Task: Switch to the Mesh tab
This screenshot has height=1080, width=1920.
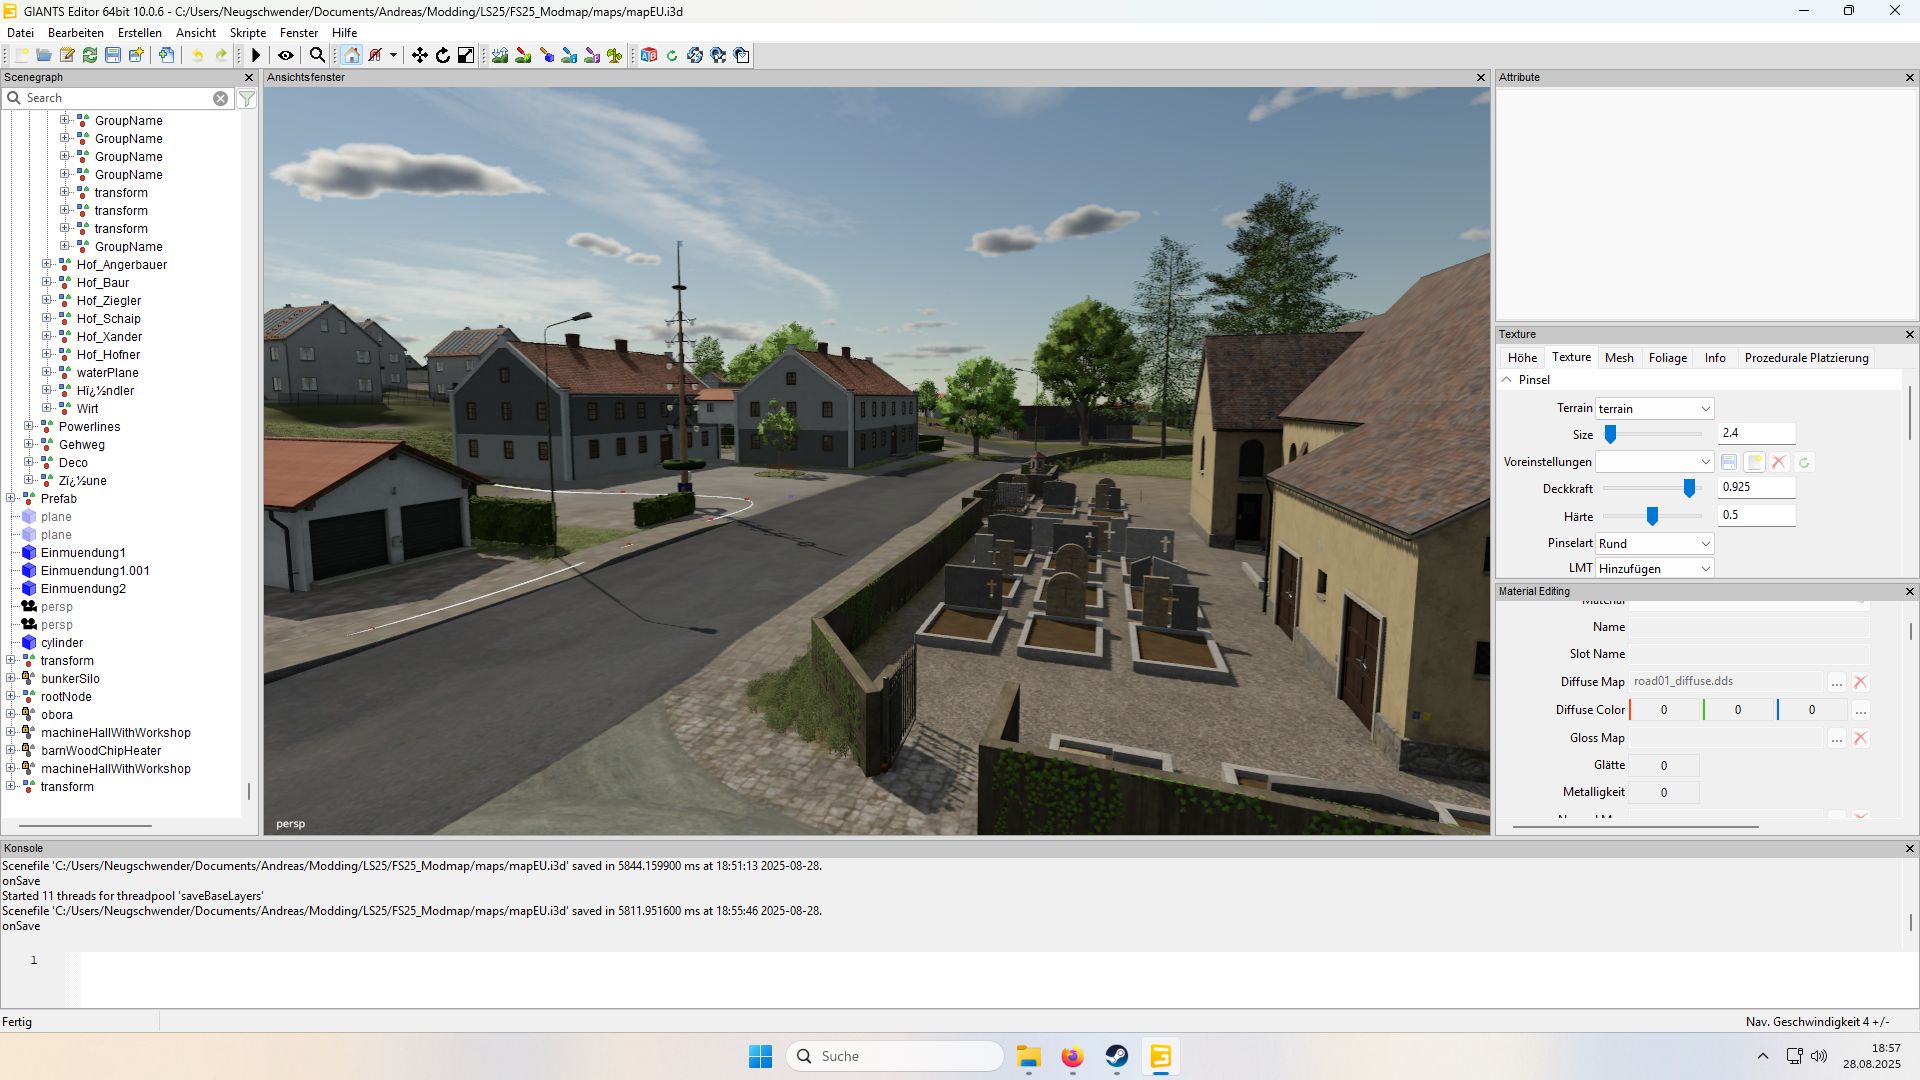Action: 1619,358
